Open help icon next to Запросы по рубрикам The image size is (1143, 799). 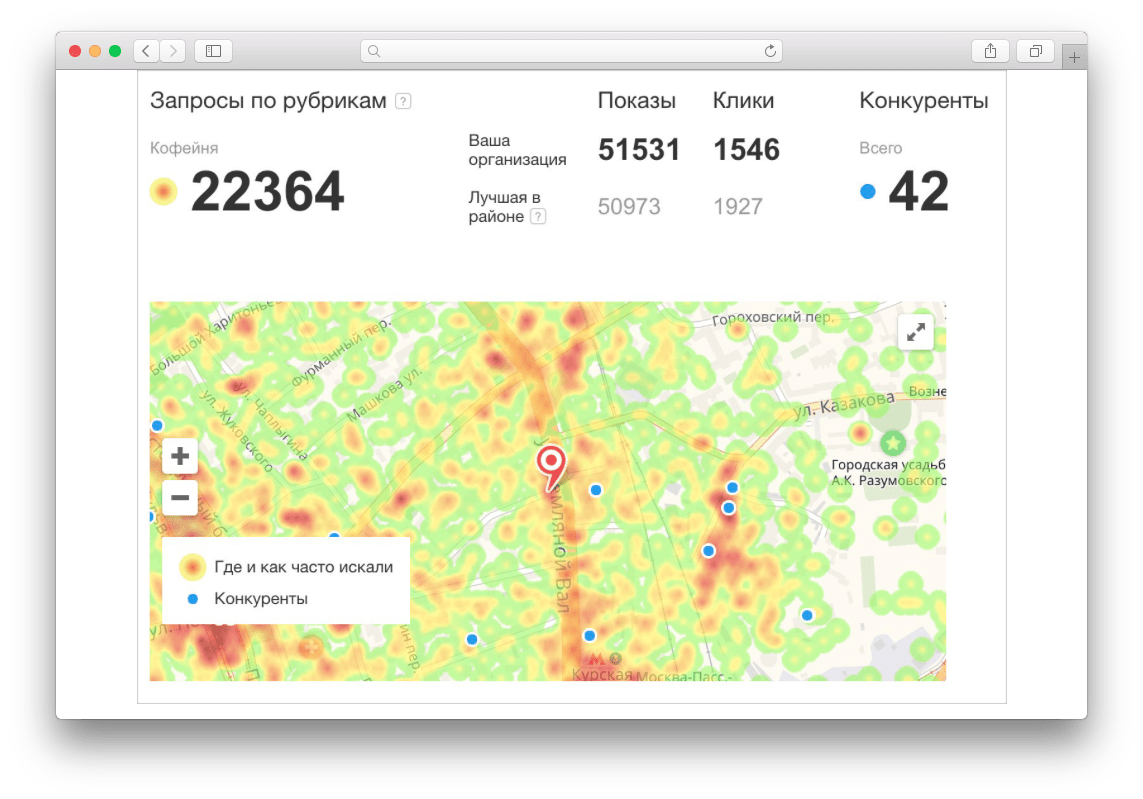point(403,101)
